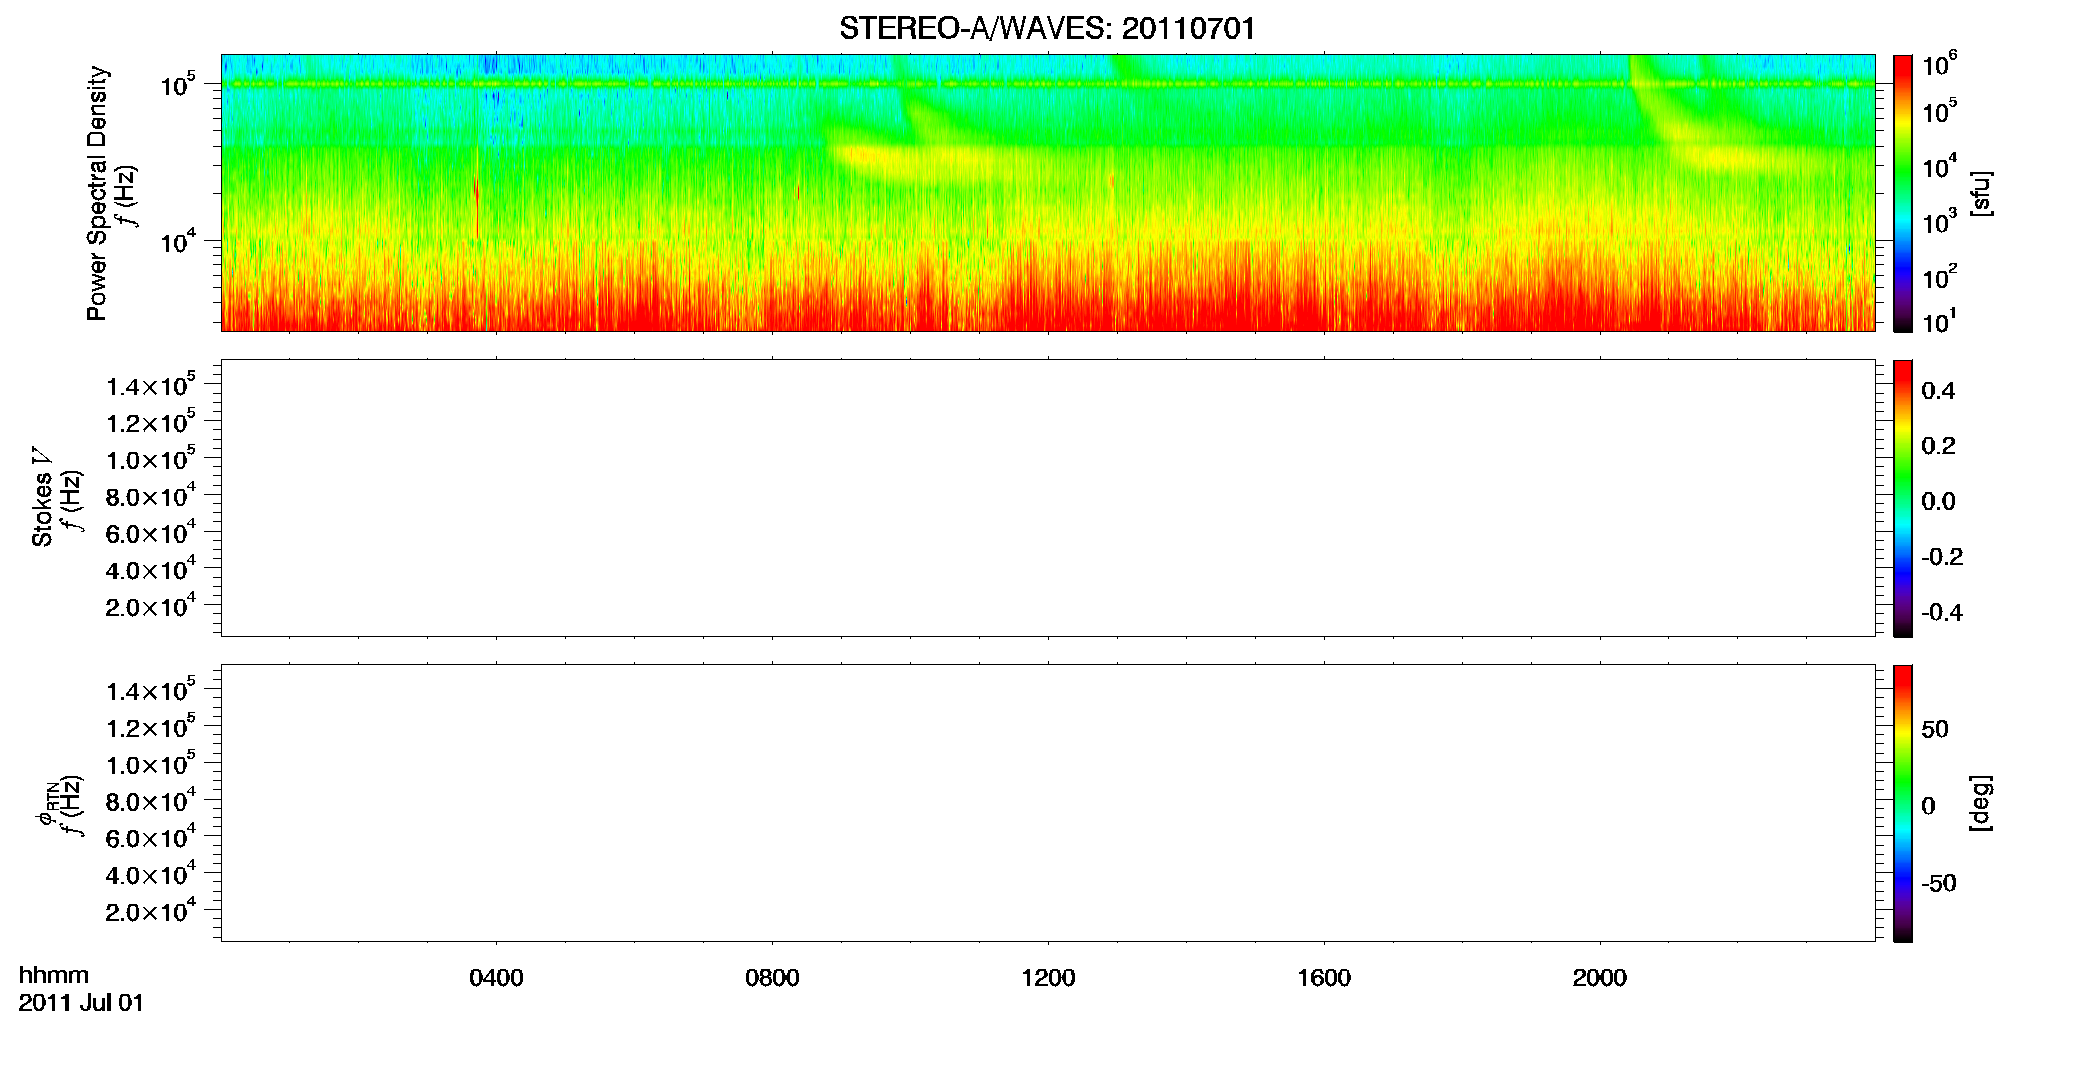The width and height of the screenshot is (2096, 1080).
Task: Click the 4.0×10^4 tick label of the φ RTN panel
Action: (x=151, y=873)
